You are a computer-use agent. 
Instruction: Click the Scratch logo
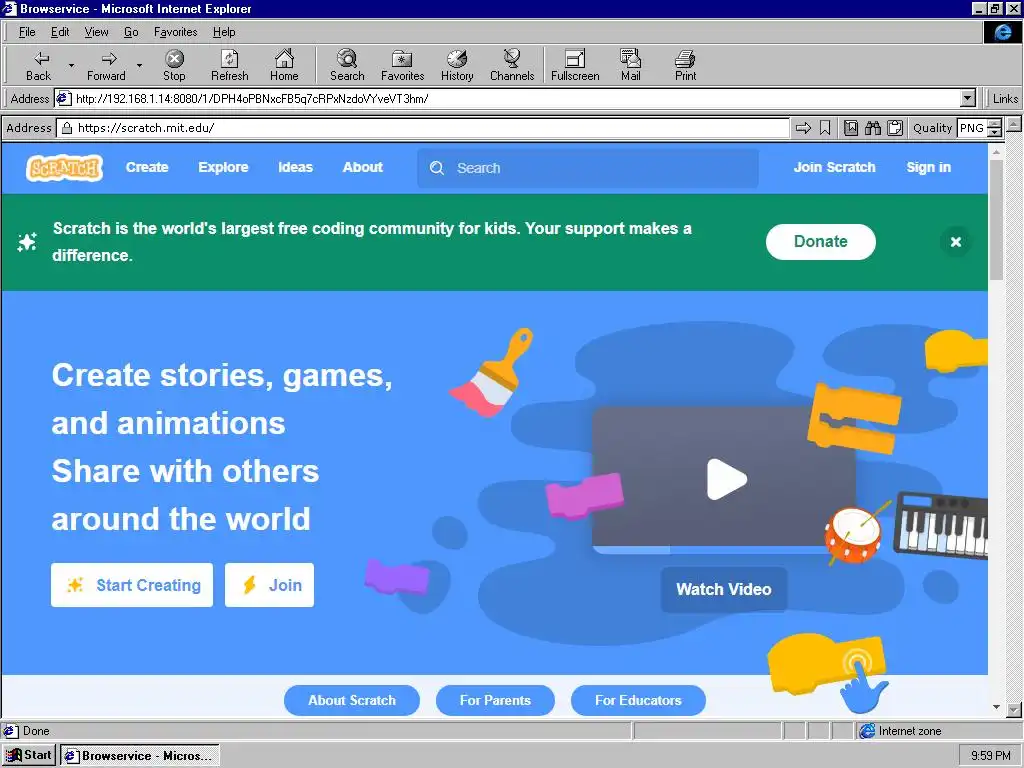64,168
